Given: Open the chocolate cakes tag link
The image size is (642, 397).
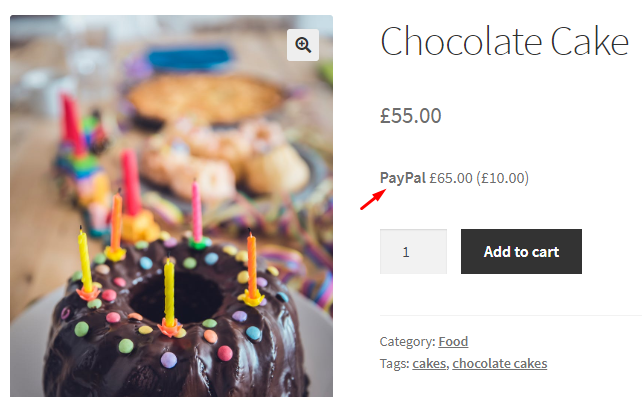Looking at the screenshot, I should tap(500, 363).
